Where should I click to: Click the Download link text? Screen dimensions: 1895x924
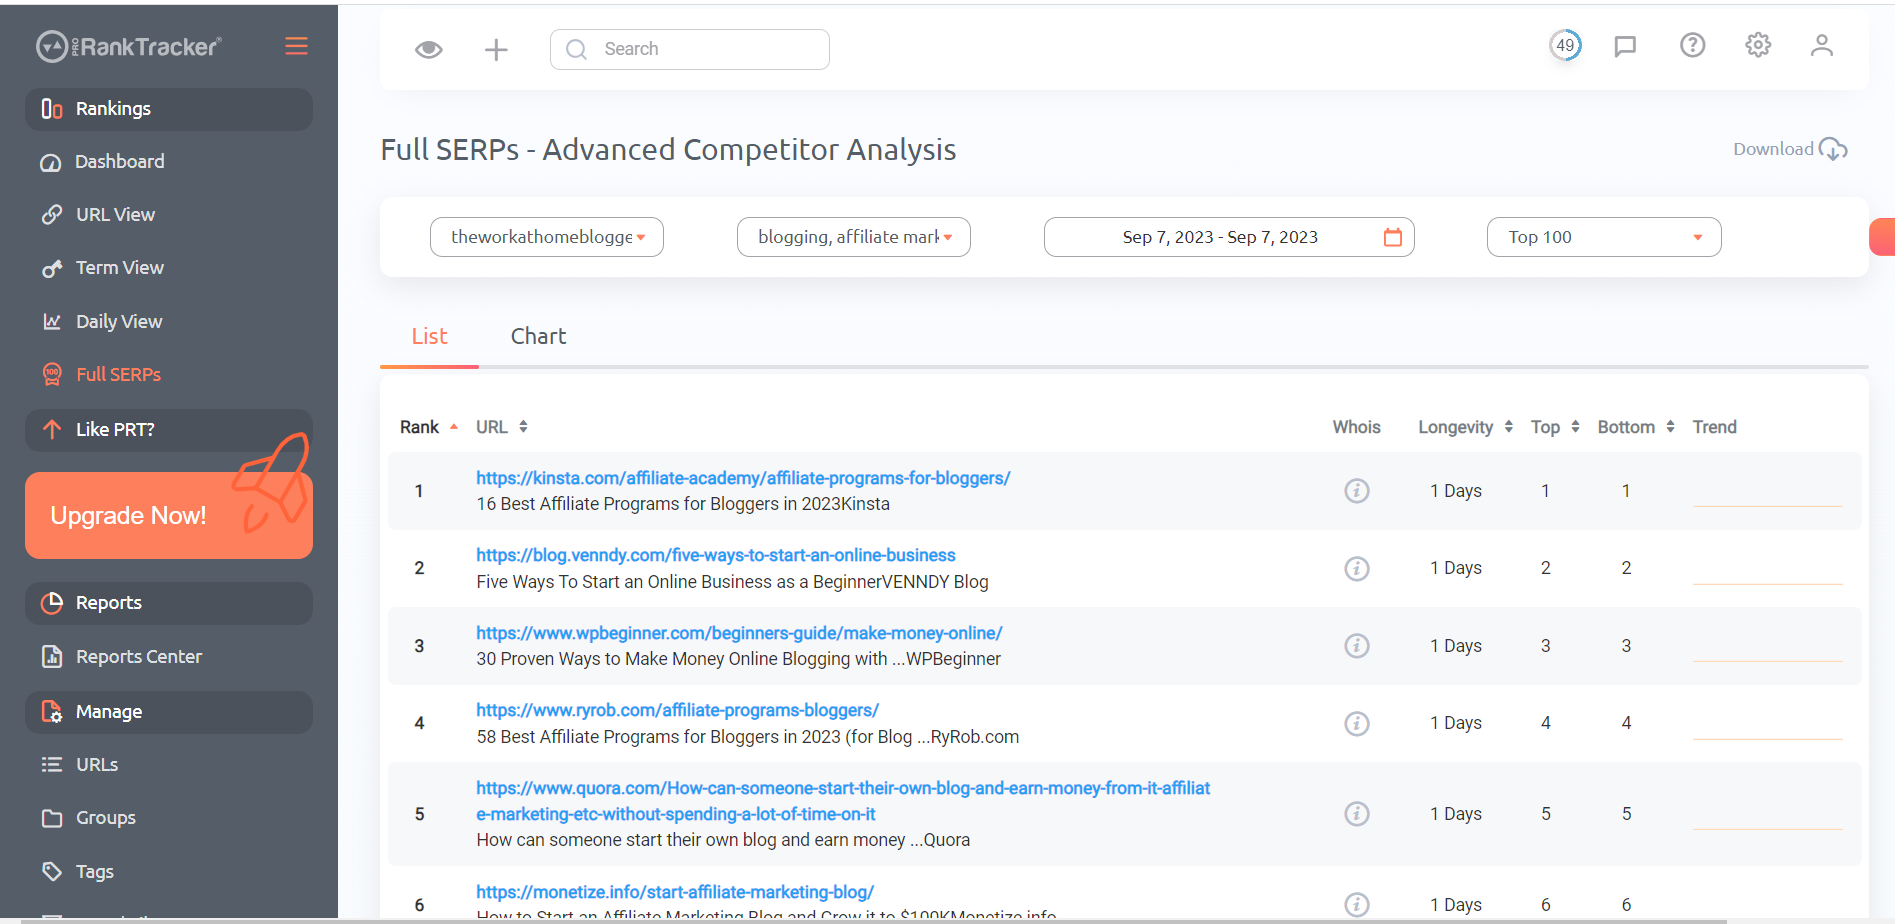[x=1773, y=149]
